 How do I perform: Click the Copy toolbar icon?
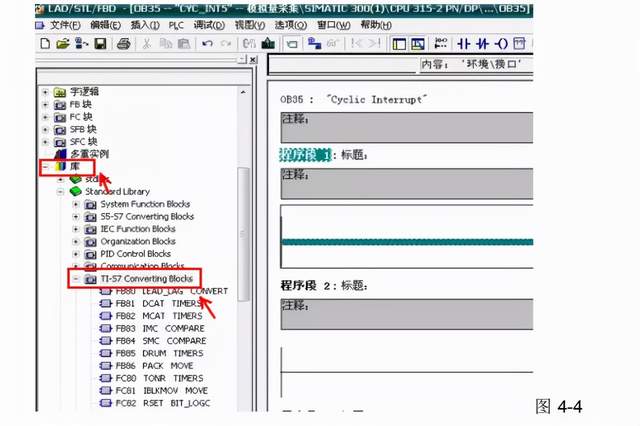click(x=166, y=44)
